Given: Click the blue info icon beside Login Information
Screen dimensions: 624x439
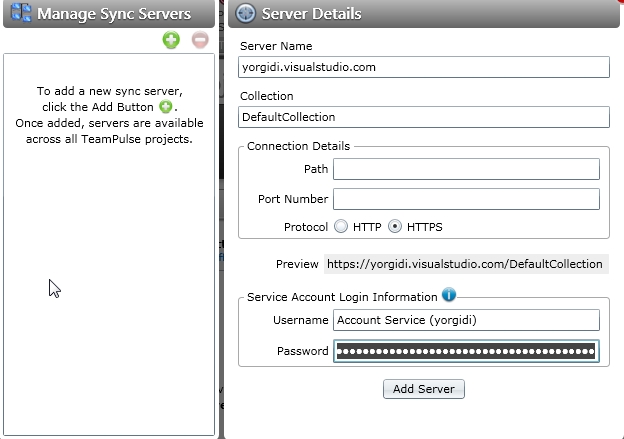Looking at the screenshot, I should [449, 295].
